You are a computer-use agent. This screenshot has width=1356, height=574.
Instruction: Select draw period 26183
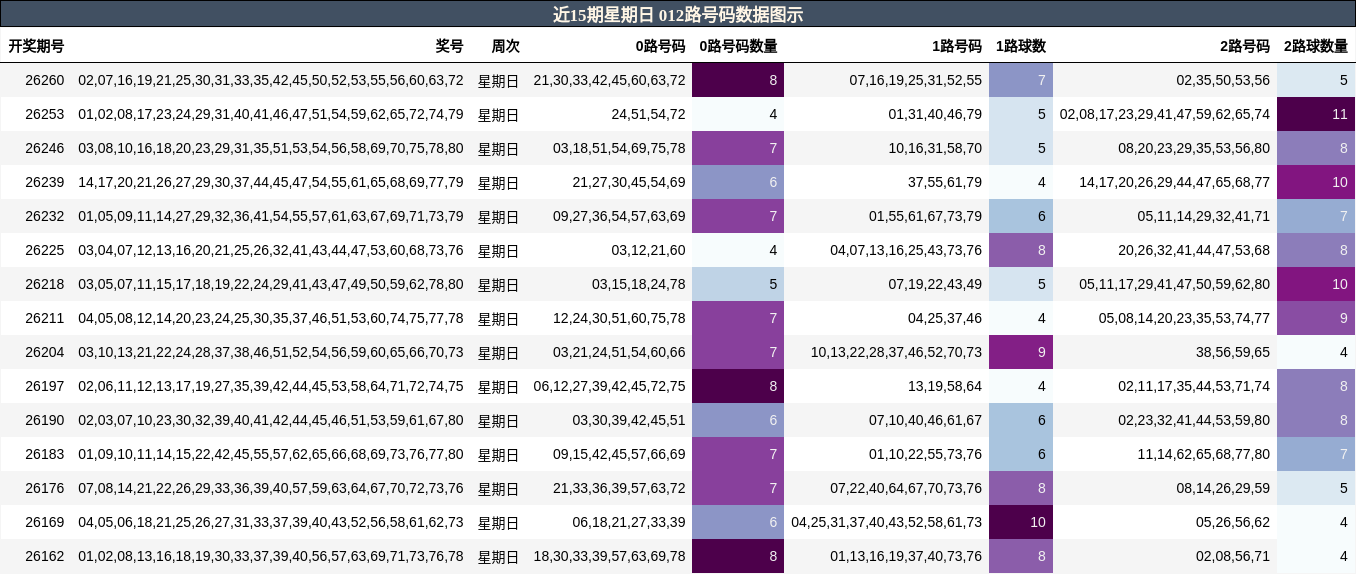[x=44, y=454]
